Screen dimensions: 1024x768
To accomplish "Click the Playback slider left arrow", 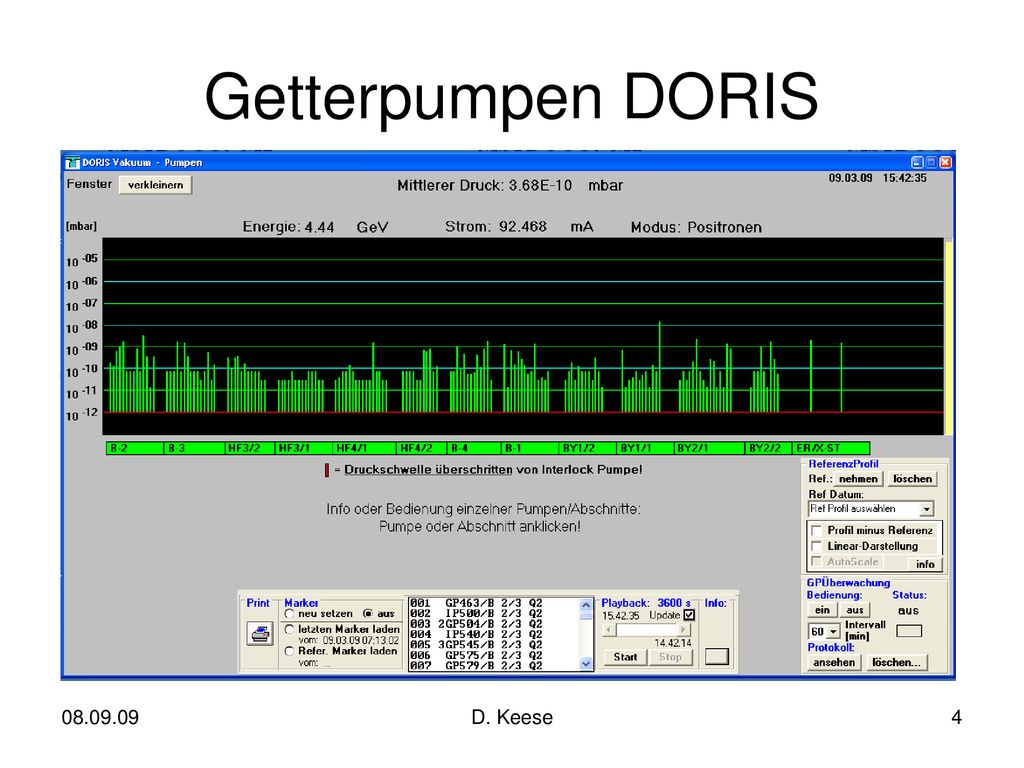I will click(609, 630).
